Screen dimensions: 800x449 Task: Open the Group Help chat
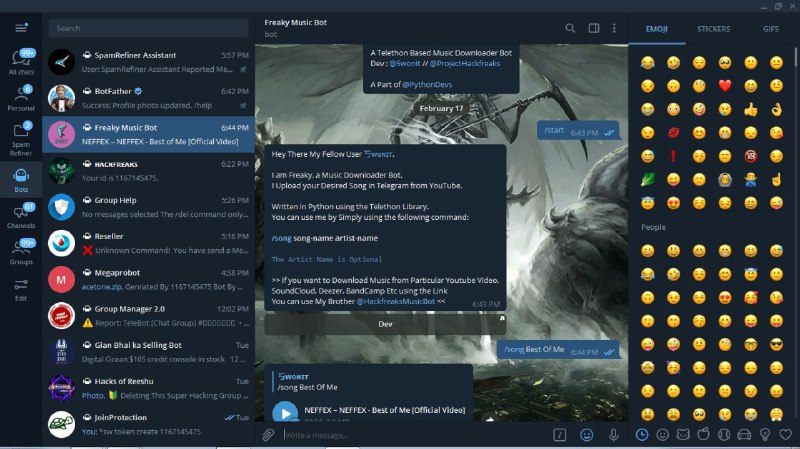tap(148, 207)
